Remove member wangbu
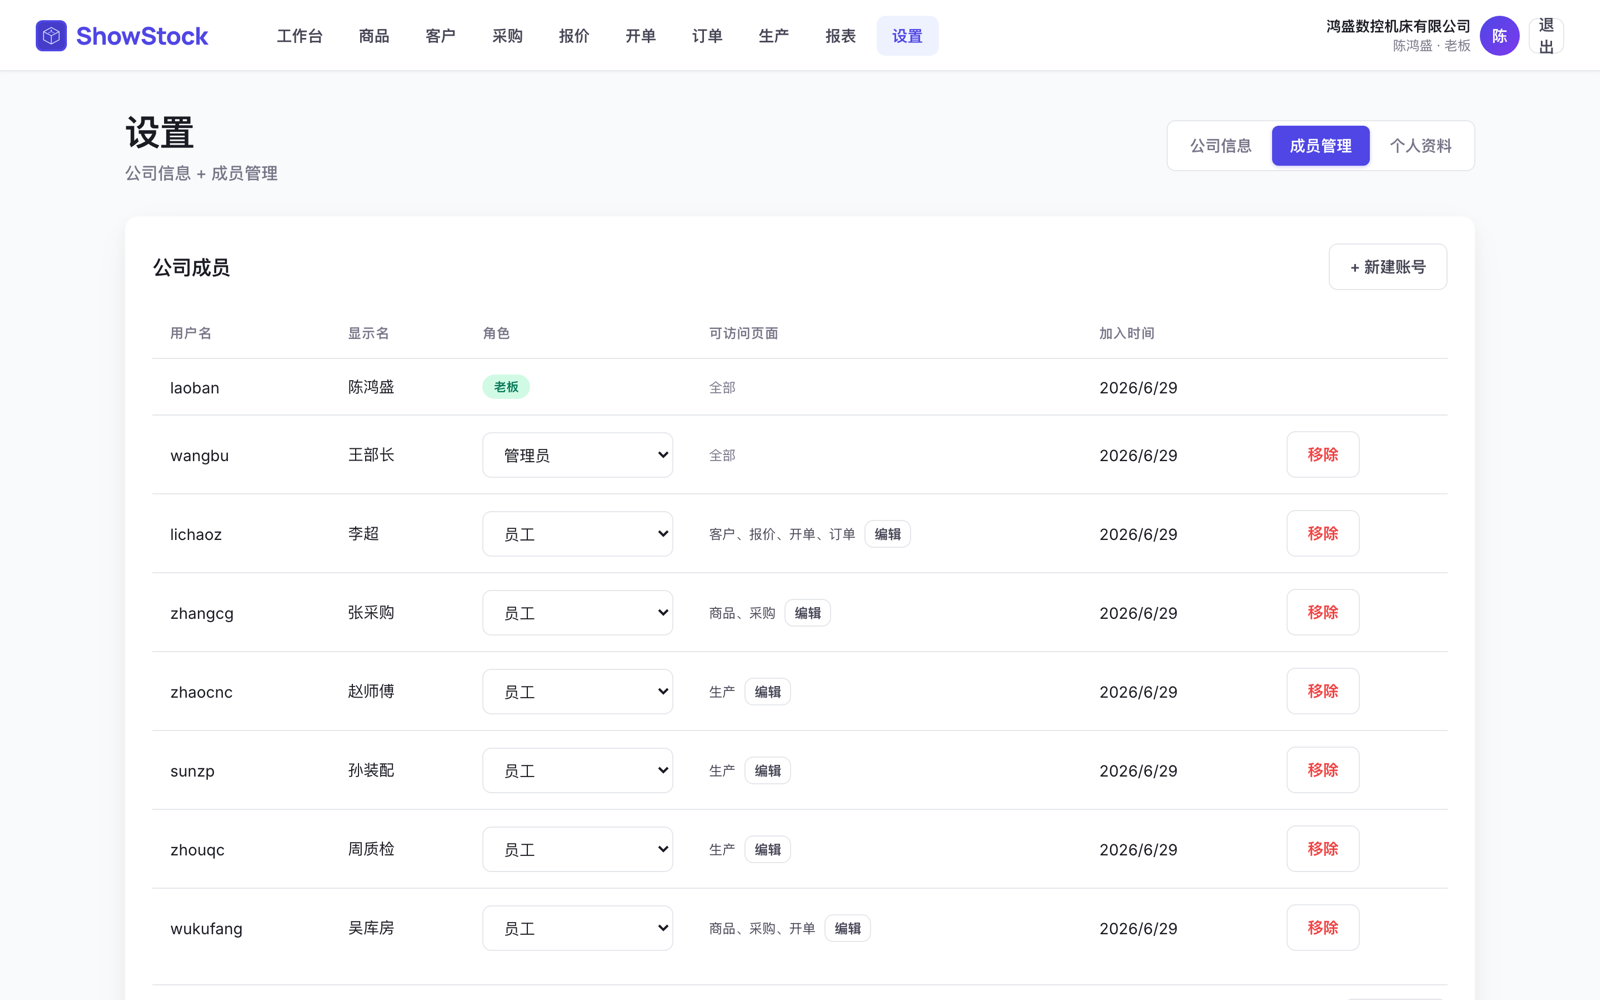1600x1000 pixels. point(1322,455)
